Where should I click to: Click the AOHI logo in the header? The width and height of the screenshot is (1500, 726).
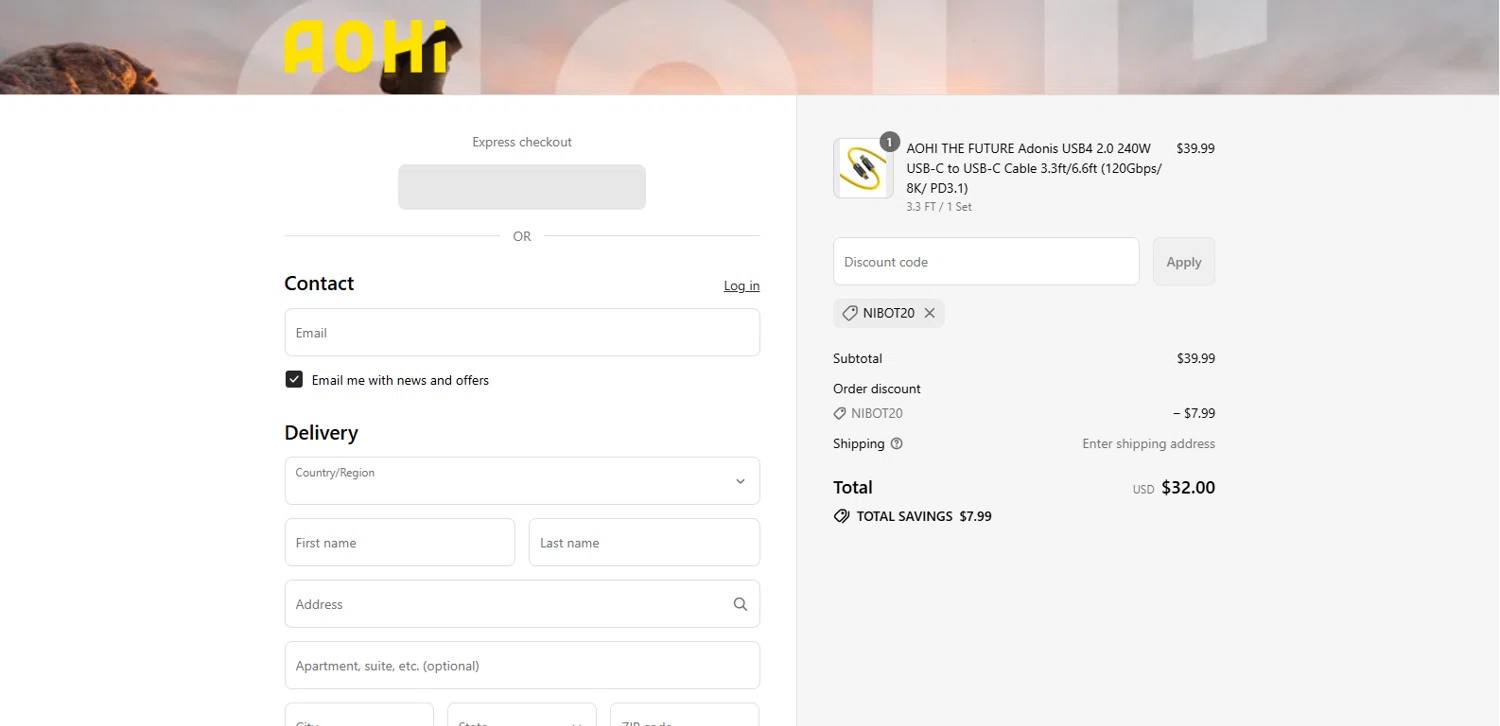point(365,47)
